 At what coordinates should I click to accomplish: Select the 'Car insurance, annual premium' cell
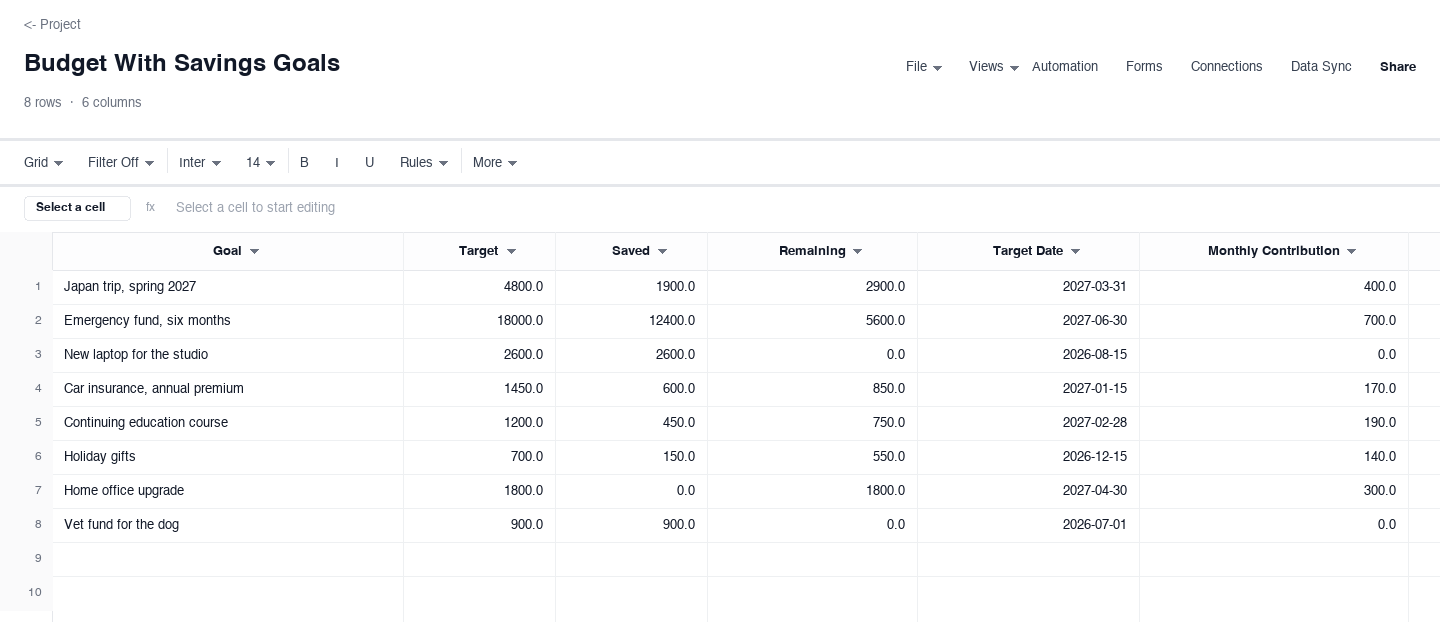click(228, 389)
